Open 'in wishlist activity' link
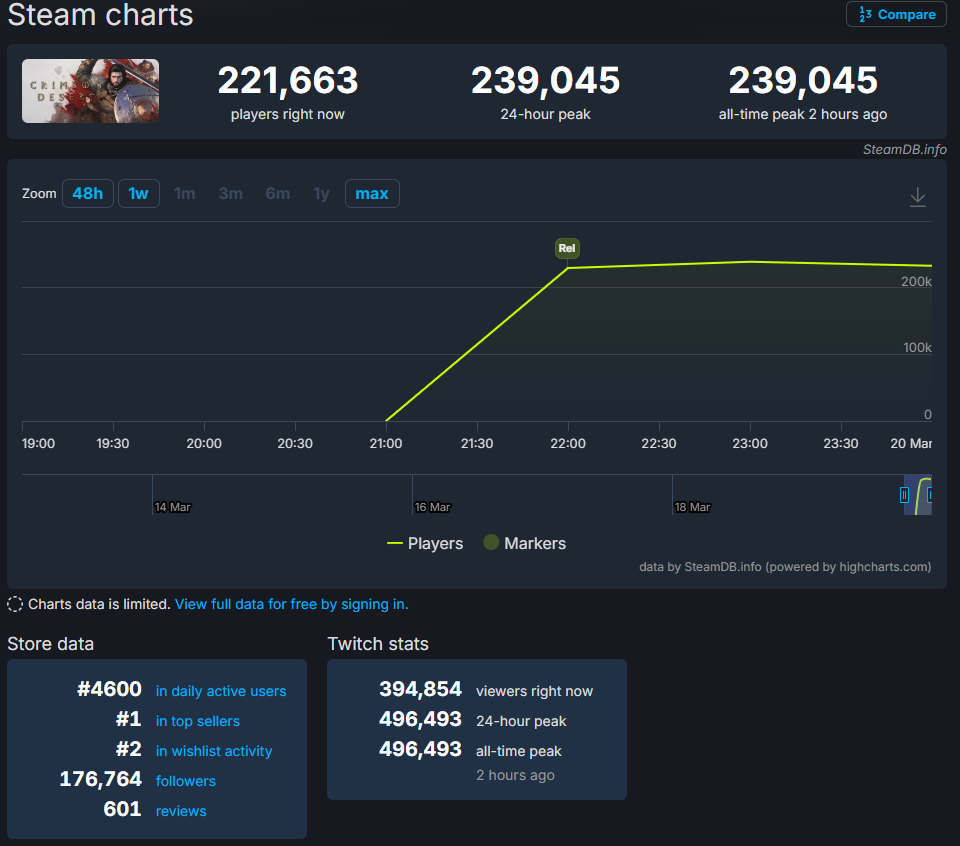This screenshot has width=960, height=846. pyautogui.click(x=214, y=751)
